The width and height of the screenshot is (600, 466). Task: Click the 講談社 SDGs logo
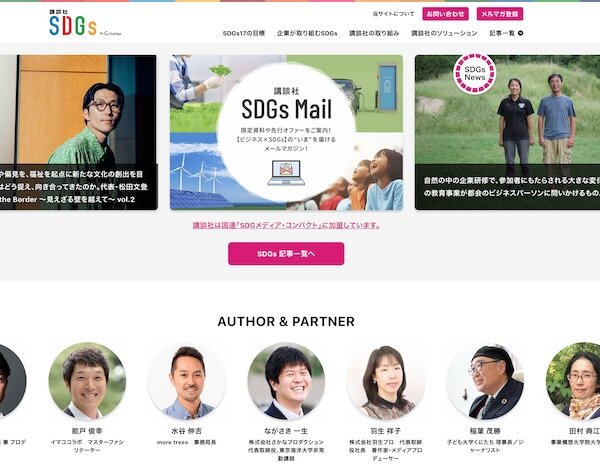pyautogui.click(x=85, y=23)
